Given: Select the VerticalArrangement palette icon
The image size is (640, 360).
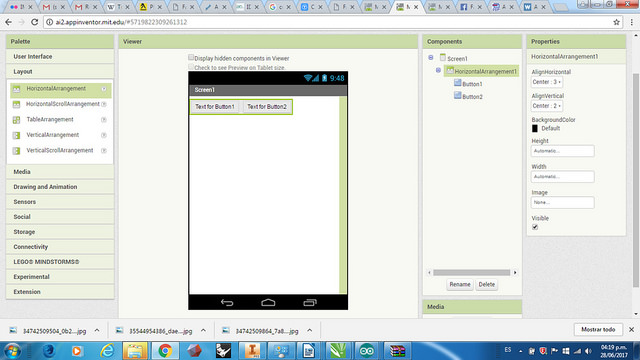Looking at the screenshot, I should [x=16, y=136].
